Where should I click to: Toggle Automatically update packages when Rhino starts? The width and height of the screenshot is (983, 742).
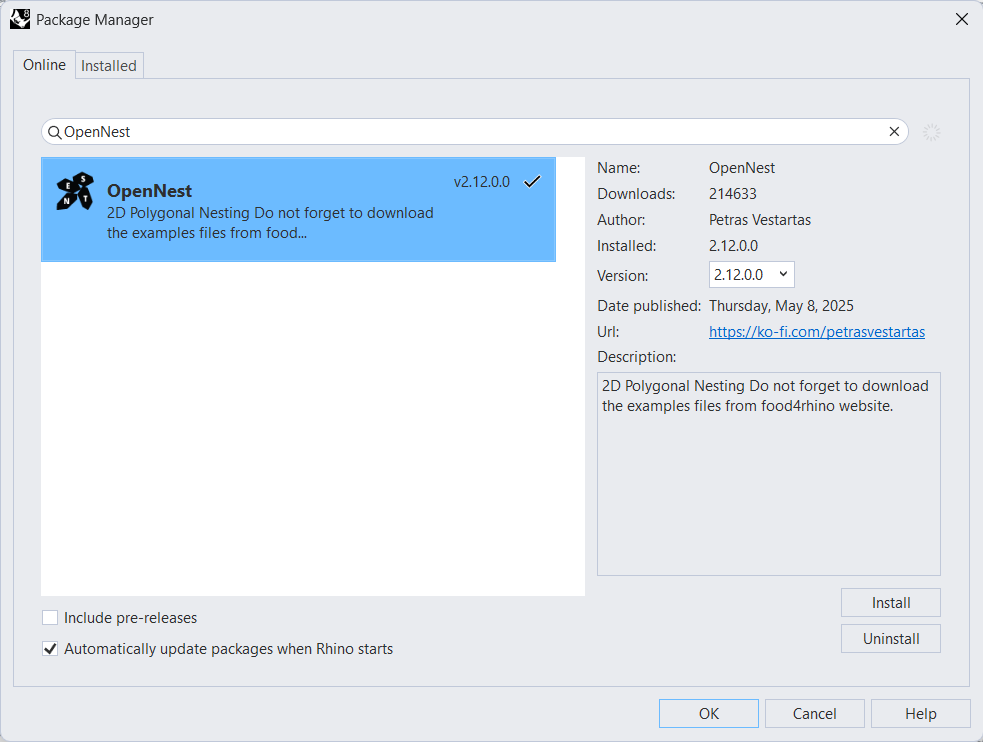pos(50,649)
